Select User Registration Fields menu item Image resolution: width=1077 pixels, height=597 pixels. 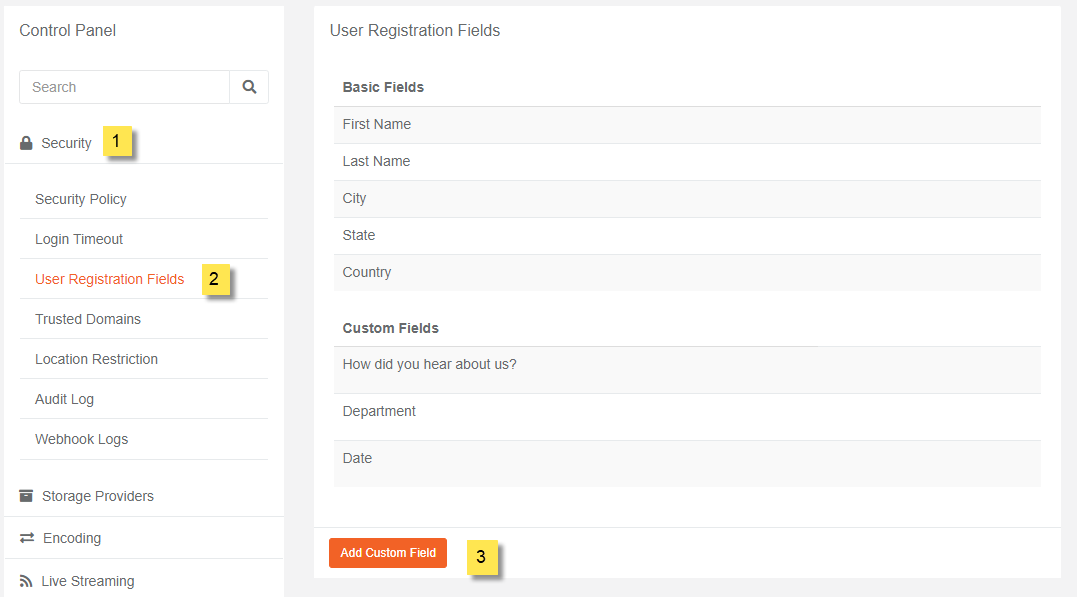click(x=110, y=279)
